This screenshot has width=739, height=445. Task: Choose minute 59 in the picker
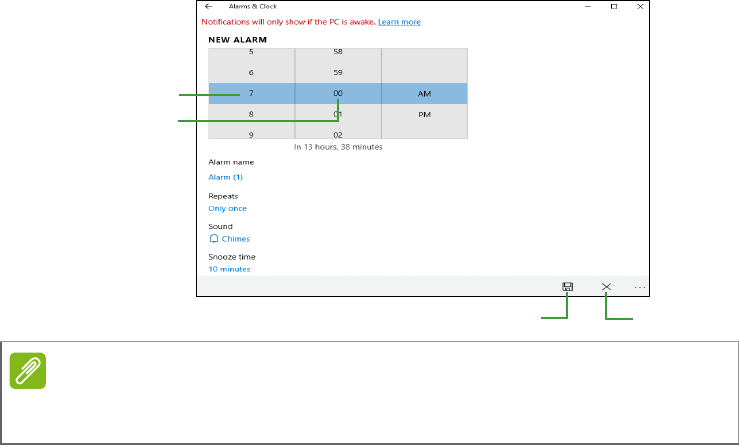point(338,73)
